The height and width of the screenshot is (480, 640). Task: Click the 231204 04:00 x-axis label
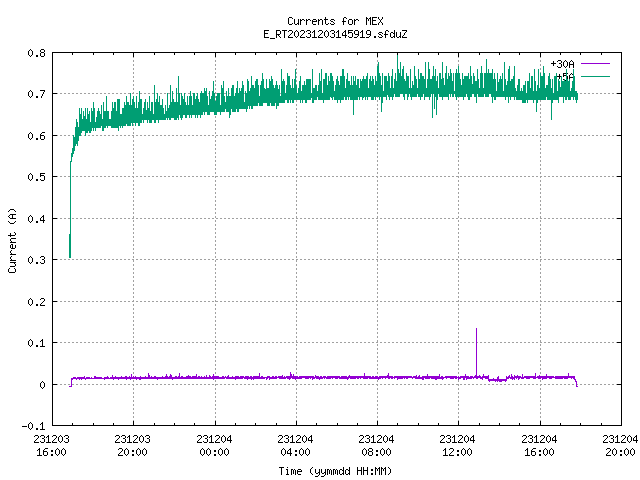point(295,446)
